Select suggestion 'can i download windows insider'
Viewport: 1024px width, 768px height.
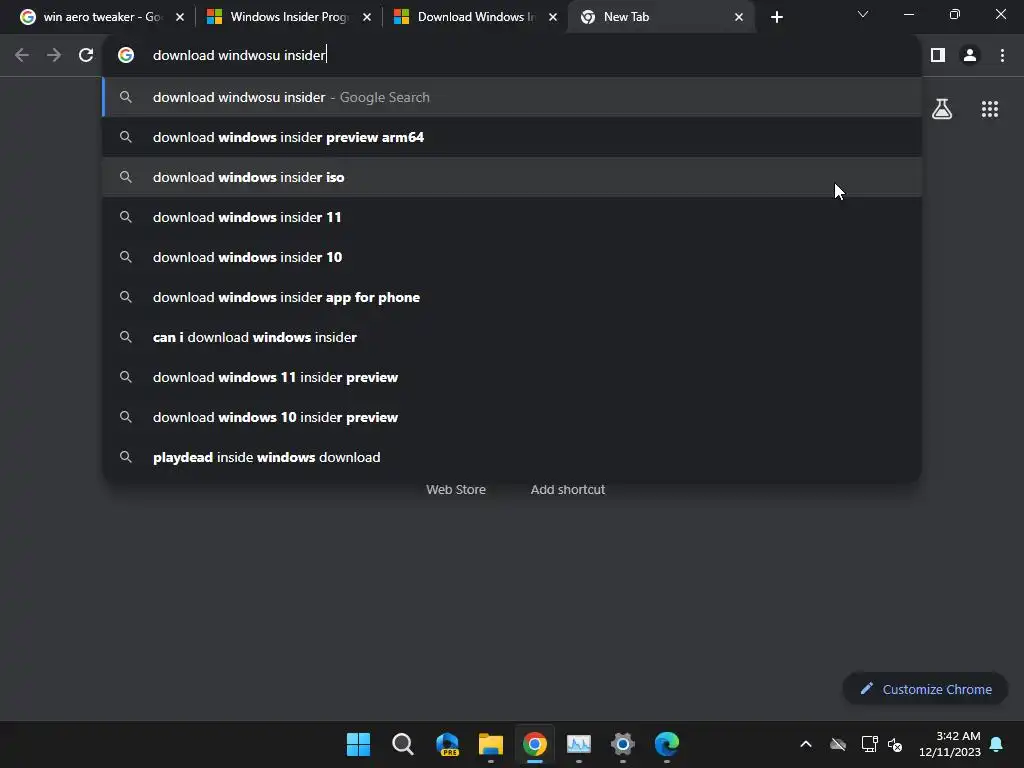(512, 337)
